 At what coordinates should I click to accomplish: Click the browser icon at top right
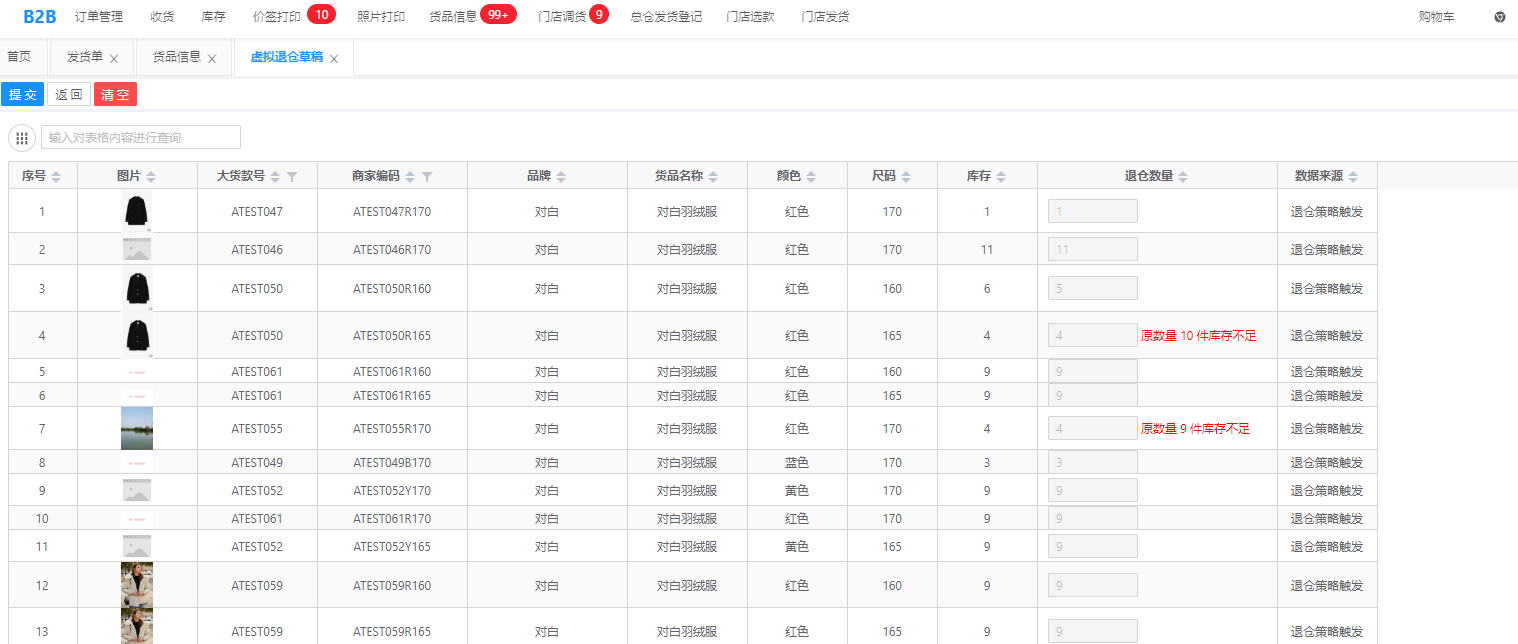tap(1500, 17)
